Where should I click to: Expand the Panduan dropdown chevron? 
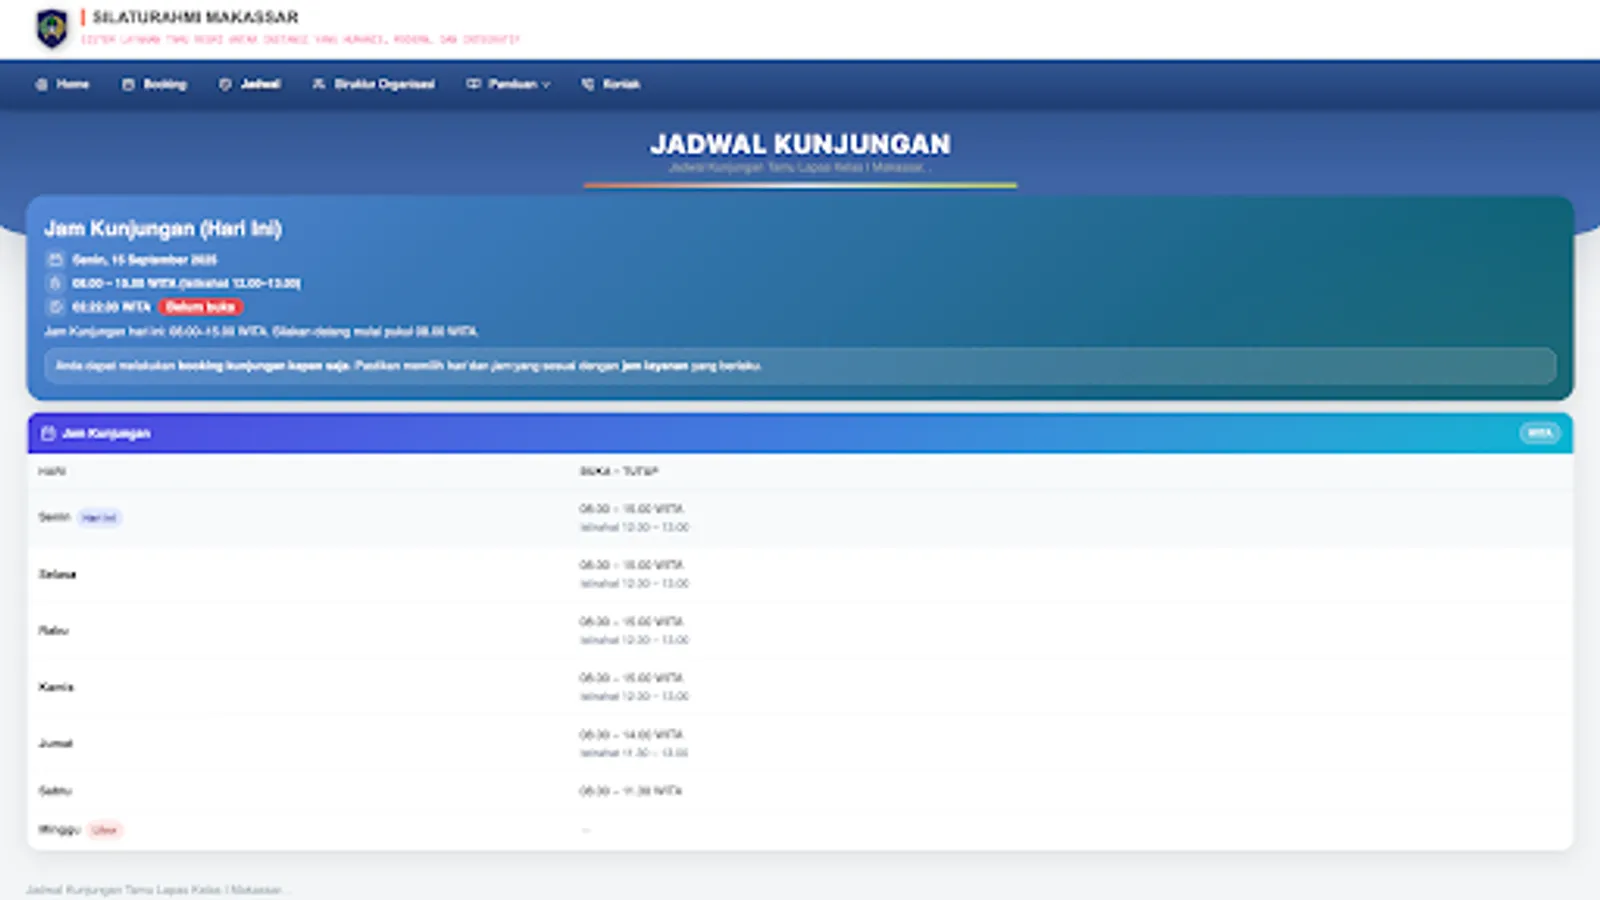tap(546, 85)
